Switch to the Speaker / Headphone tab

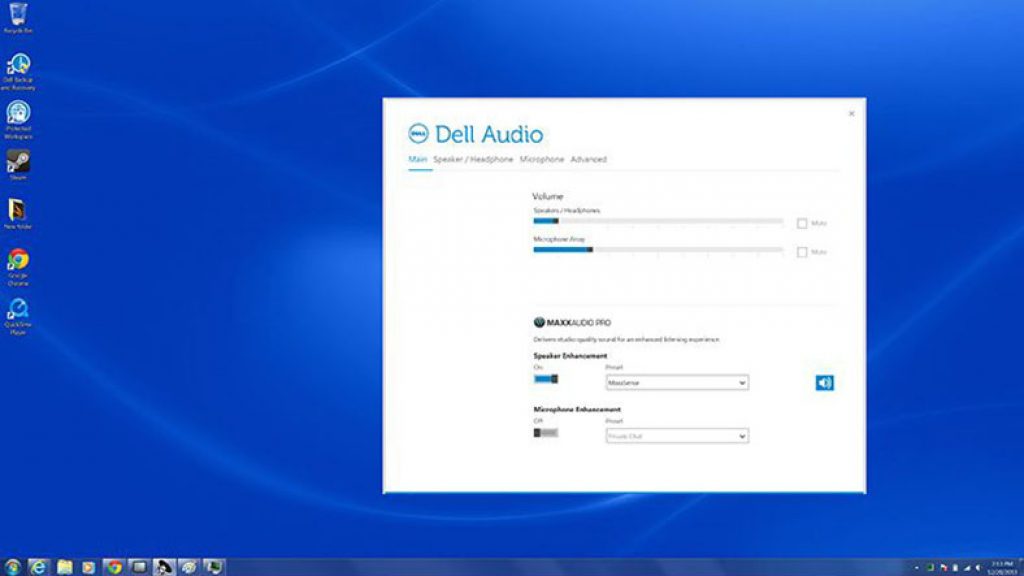pyautogui.click(x=473, y=159)
